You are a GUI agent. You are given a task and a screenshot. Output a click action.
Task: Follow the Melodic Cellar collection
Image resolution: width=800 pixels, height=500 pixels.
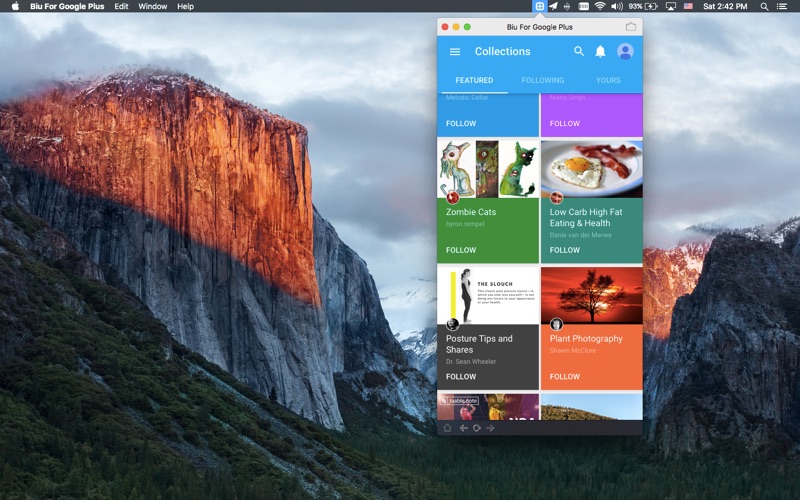tap(461, 123)
